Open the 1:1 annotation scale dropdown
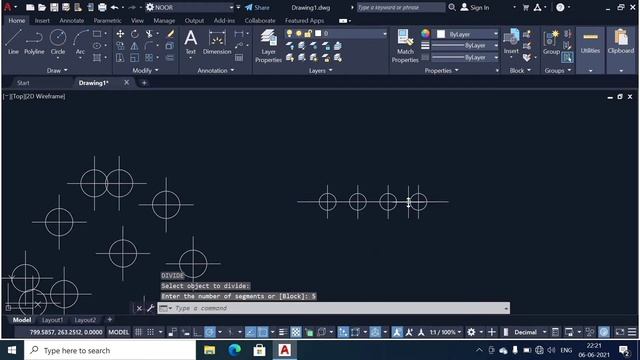The image size is (640, 360). click(x=446, y=332)
